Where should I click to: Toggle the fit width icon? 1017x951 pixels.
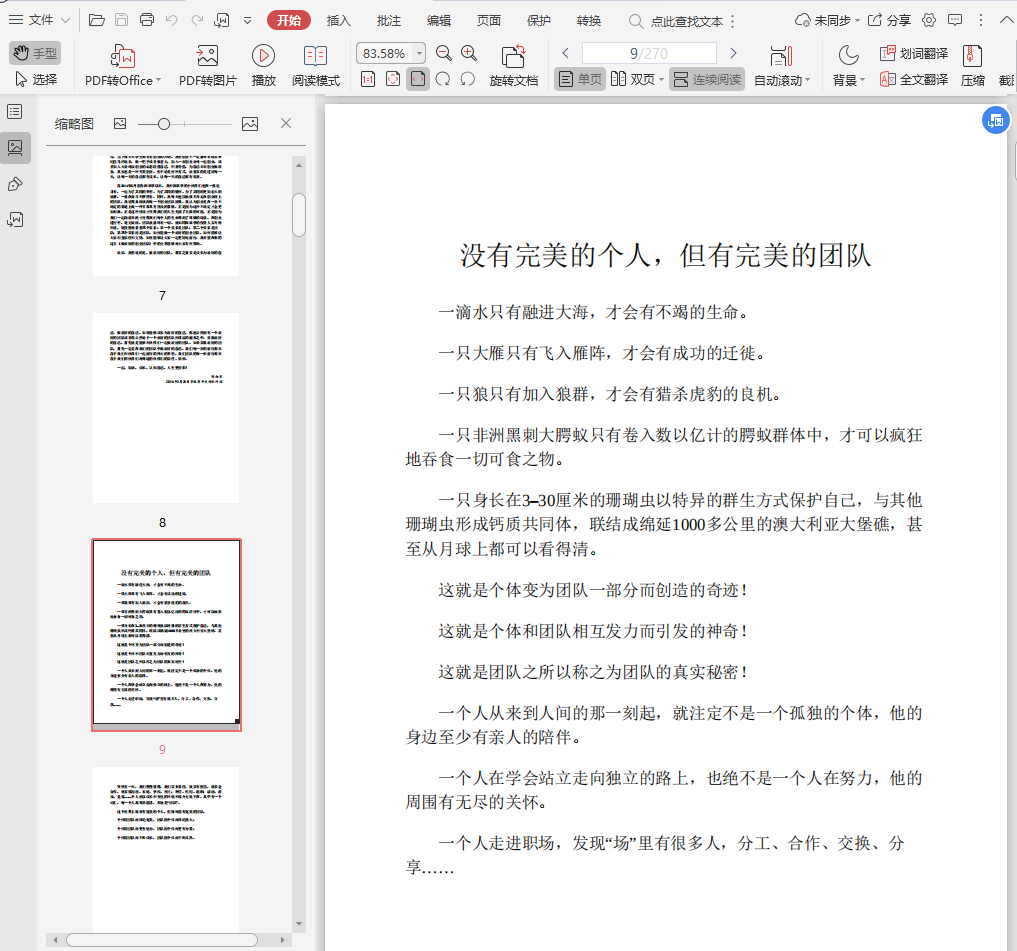[x=418, y=79]
